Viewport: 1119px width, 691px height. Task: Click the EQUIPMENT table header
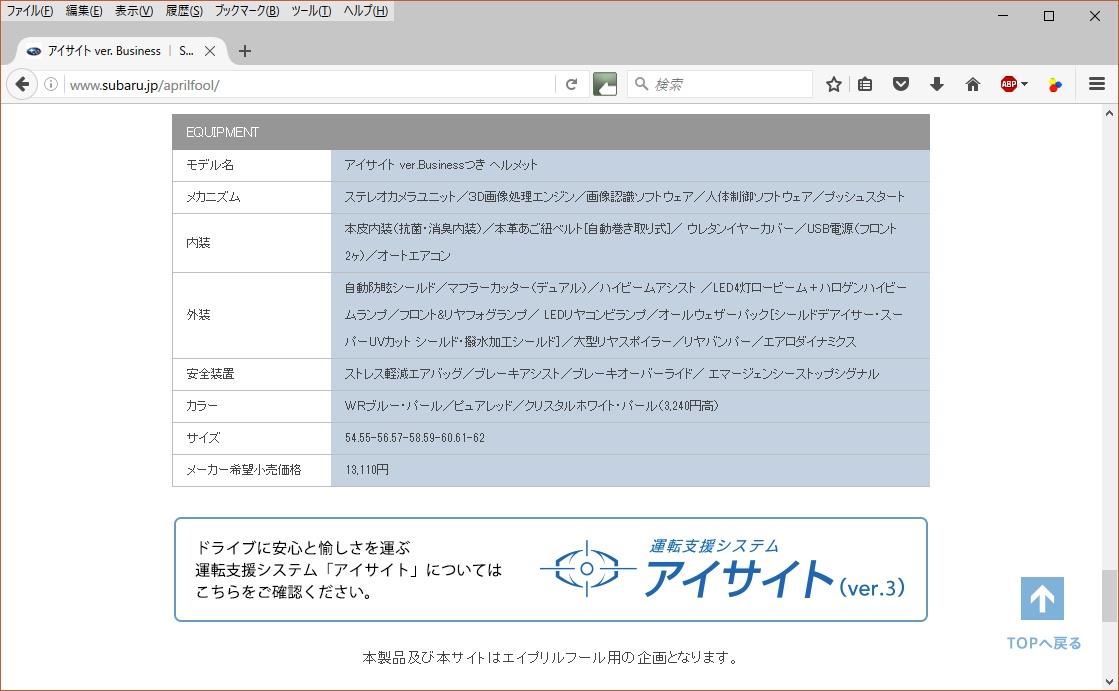point(550,132)
